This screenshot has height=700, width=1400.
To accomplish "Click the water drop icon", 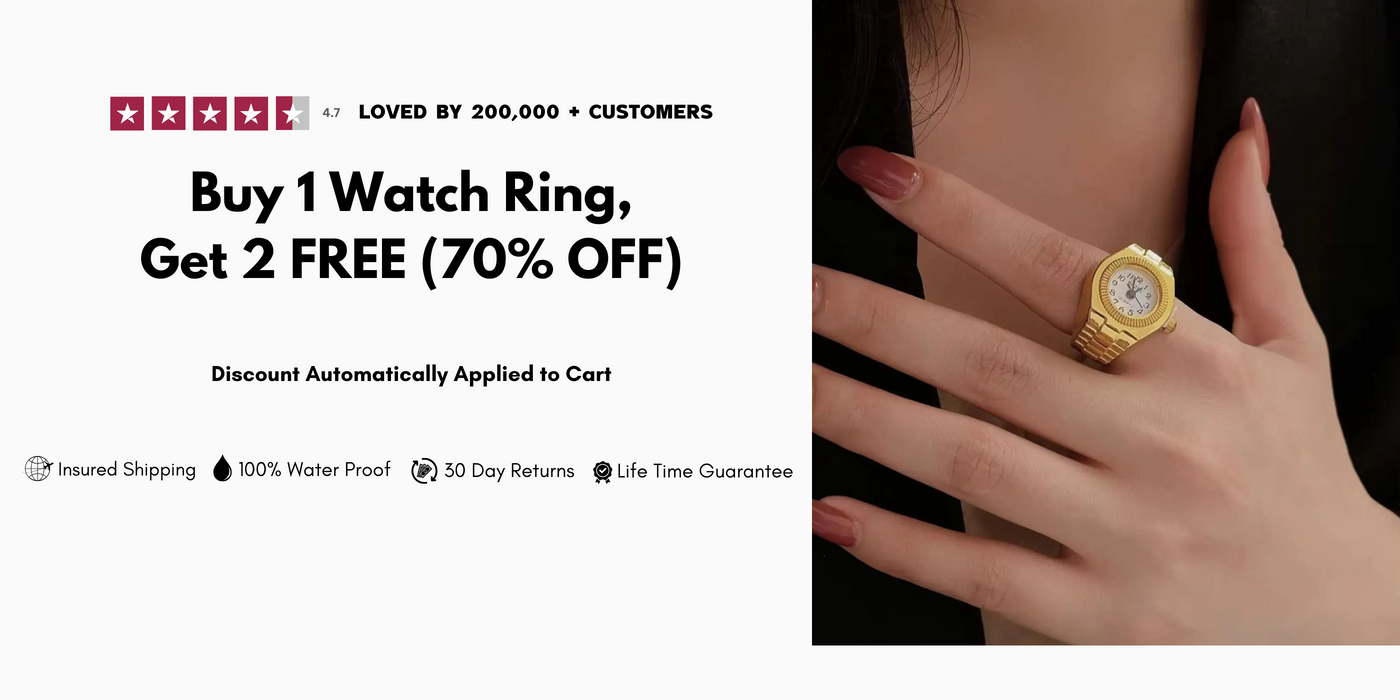I will click(222, 468).
